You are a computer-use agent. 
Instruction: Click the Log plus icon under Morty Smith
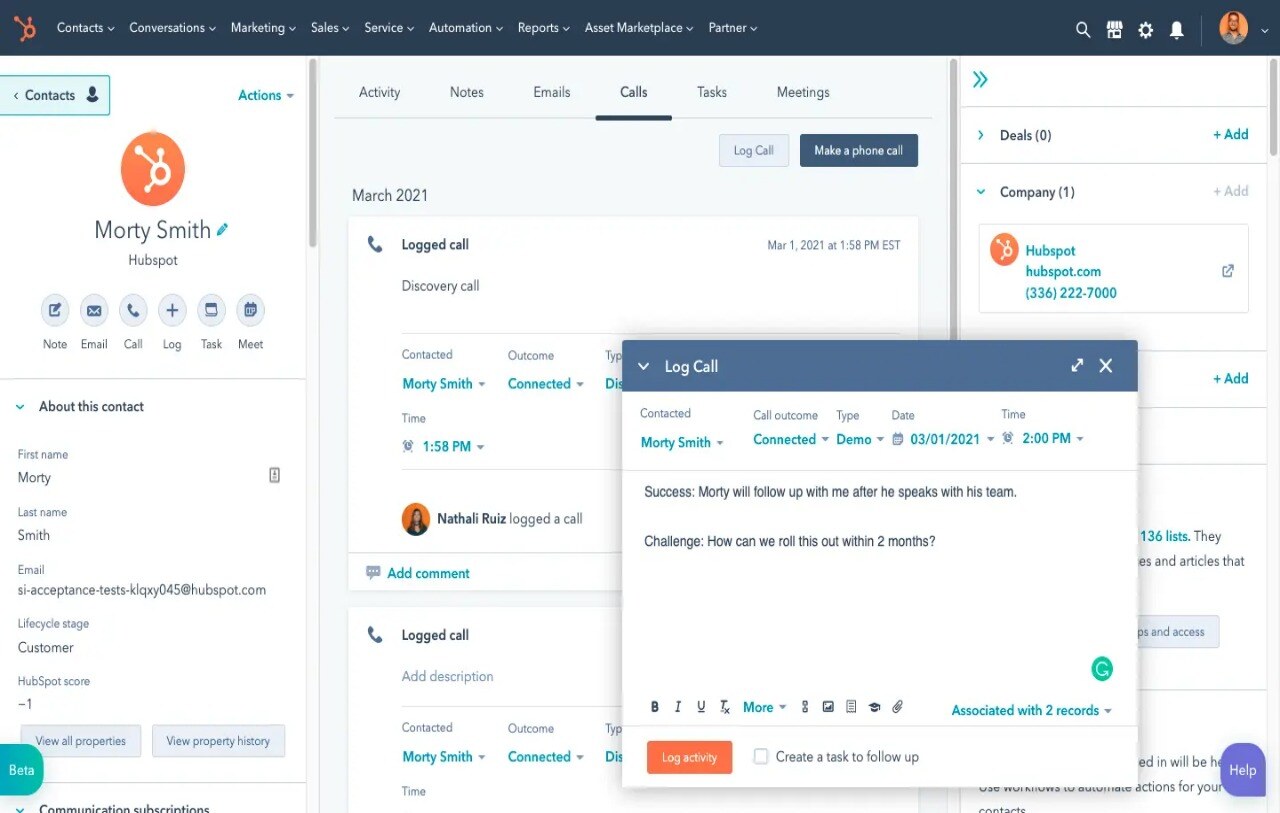(172, 310)
